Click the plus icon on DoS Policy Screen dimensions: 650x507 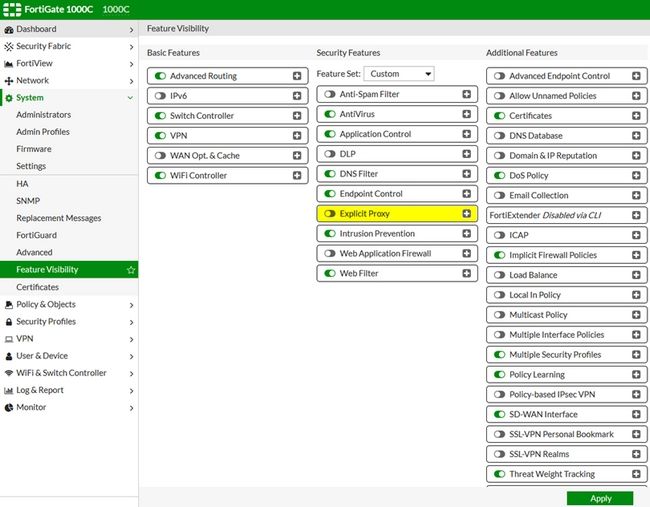tap(636, 175)
